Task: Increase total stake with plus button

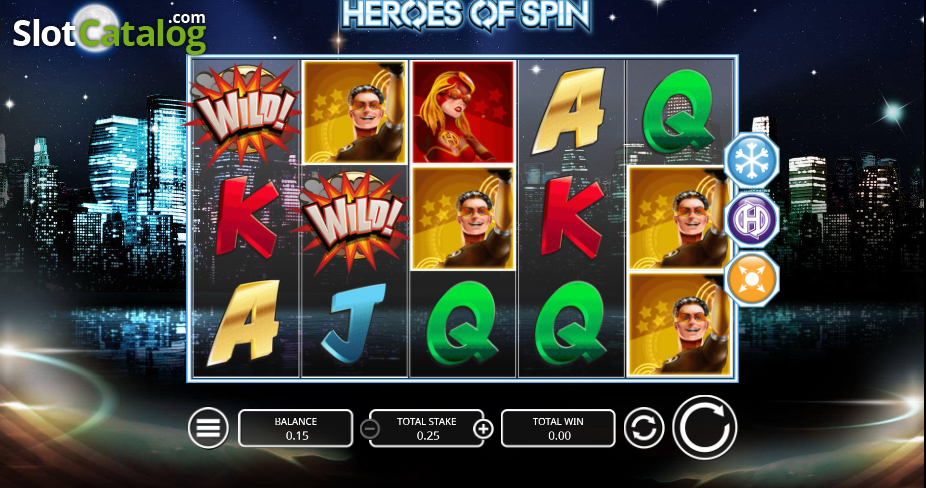Action: click(x=483, y=428)
